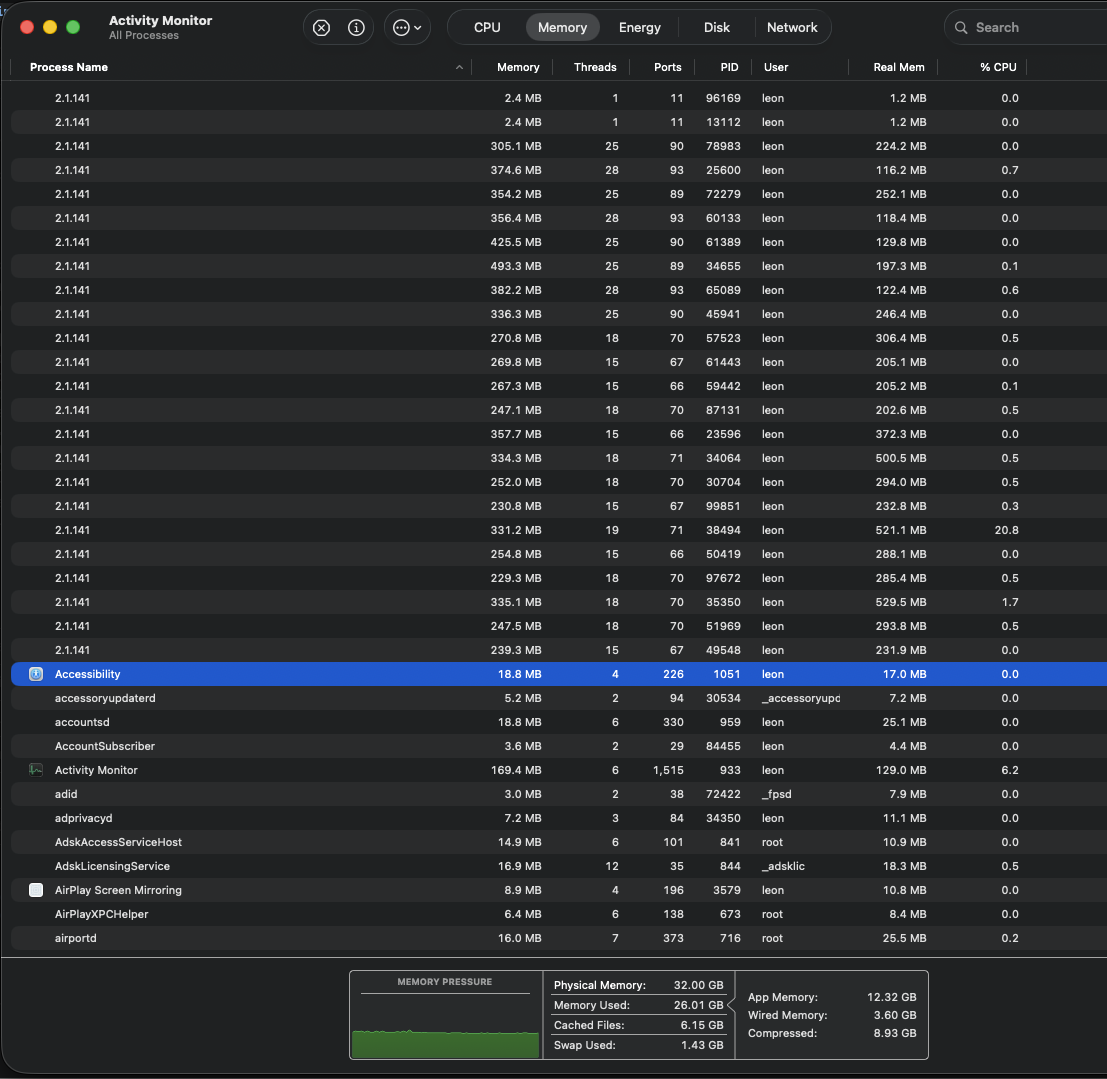Select the AdskAccessServiceHost process row
1107x1079 pixels.
pyautogui.click(x=558, y=842)
